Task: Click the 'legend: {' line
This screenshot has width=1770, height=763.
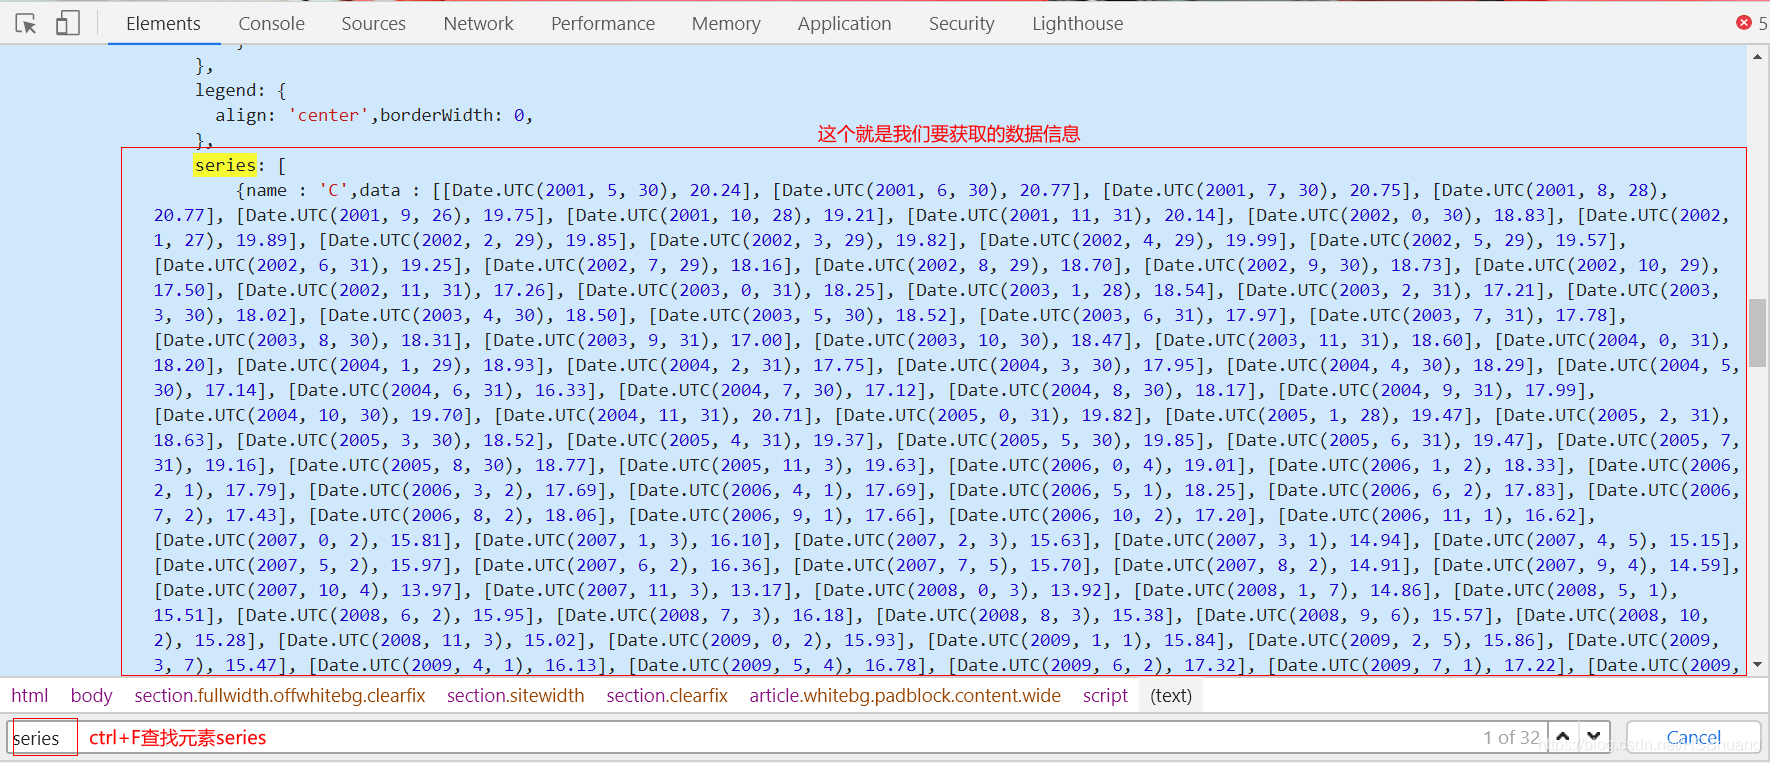Action: [240, 90]
